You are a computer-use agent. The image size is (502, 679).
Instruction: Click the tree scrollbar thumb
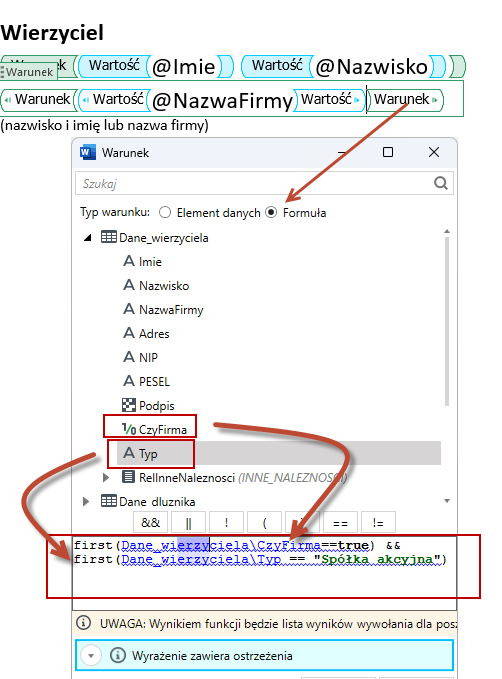click(x=447, y=321)
